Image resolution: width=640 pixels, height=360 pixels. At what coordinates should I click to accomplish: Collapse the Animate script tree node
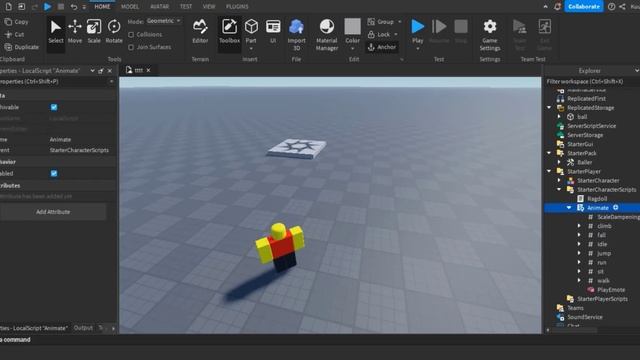click(569, 208)
